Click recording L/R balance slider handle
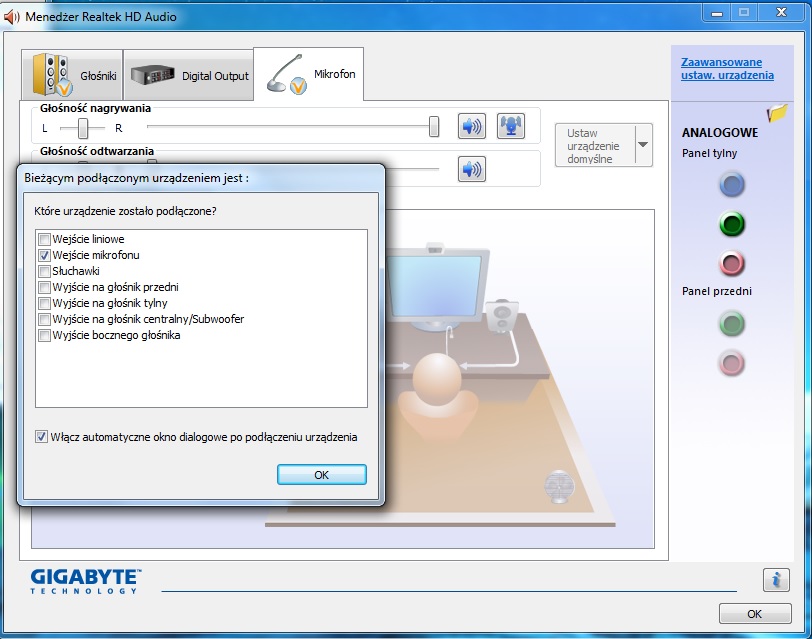 83,128
